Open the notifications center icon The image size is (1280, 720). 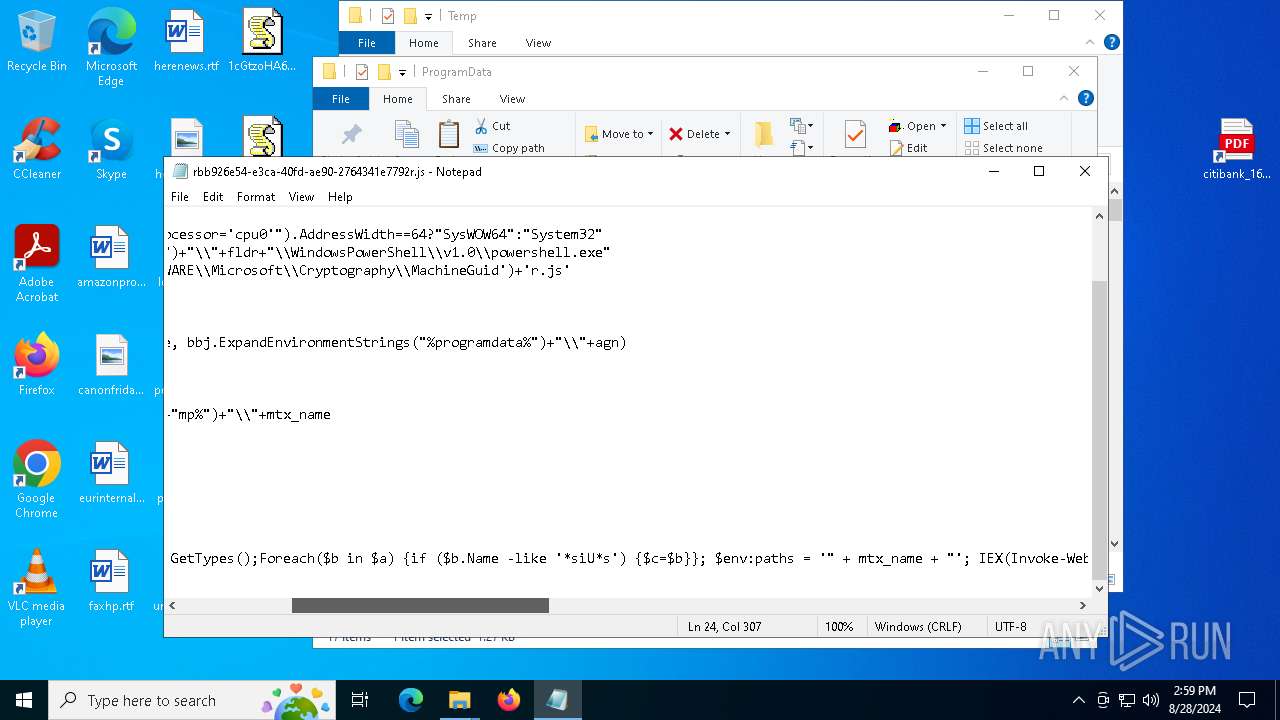(x=1247, y=700)
